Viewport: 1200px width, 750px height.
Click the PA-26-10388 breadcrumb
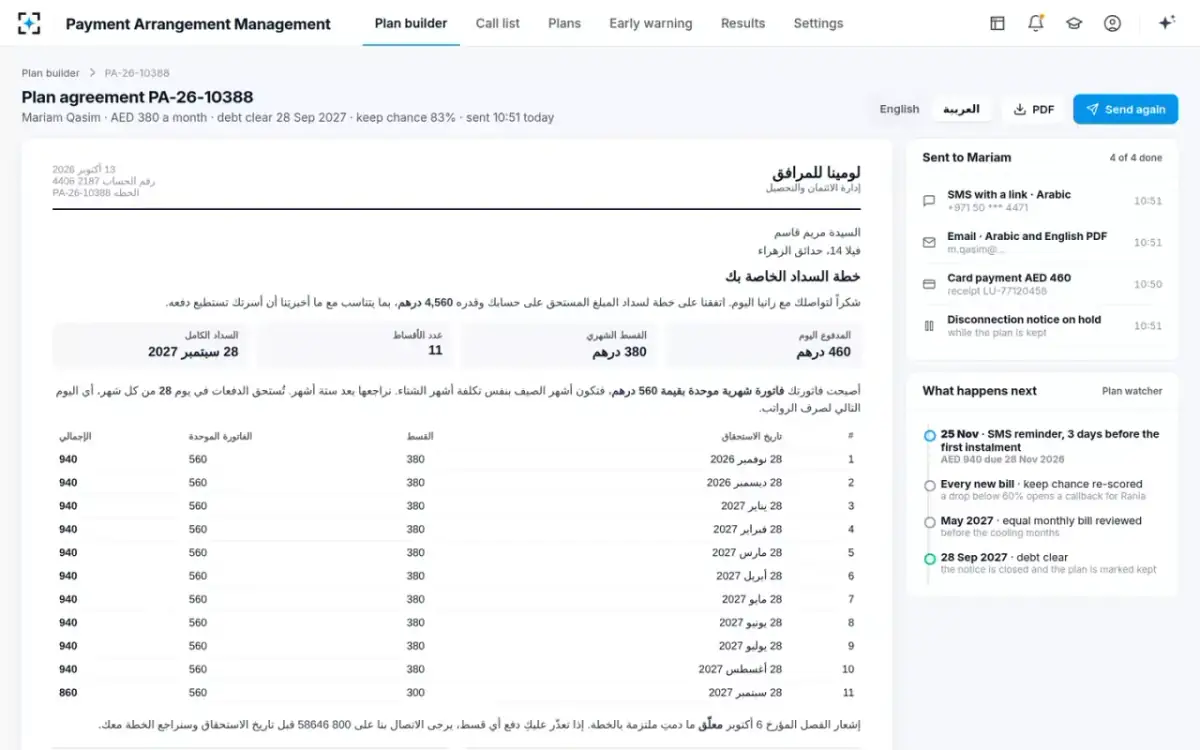[137, 73]
